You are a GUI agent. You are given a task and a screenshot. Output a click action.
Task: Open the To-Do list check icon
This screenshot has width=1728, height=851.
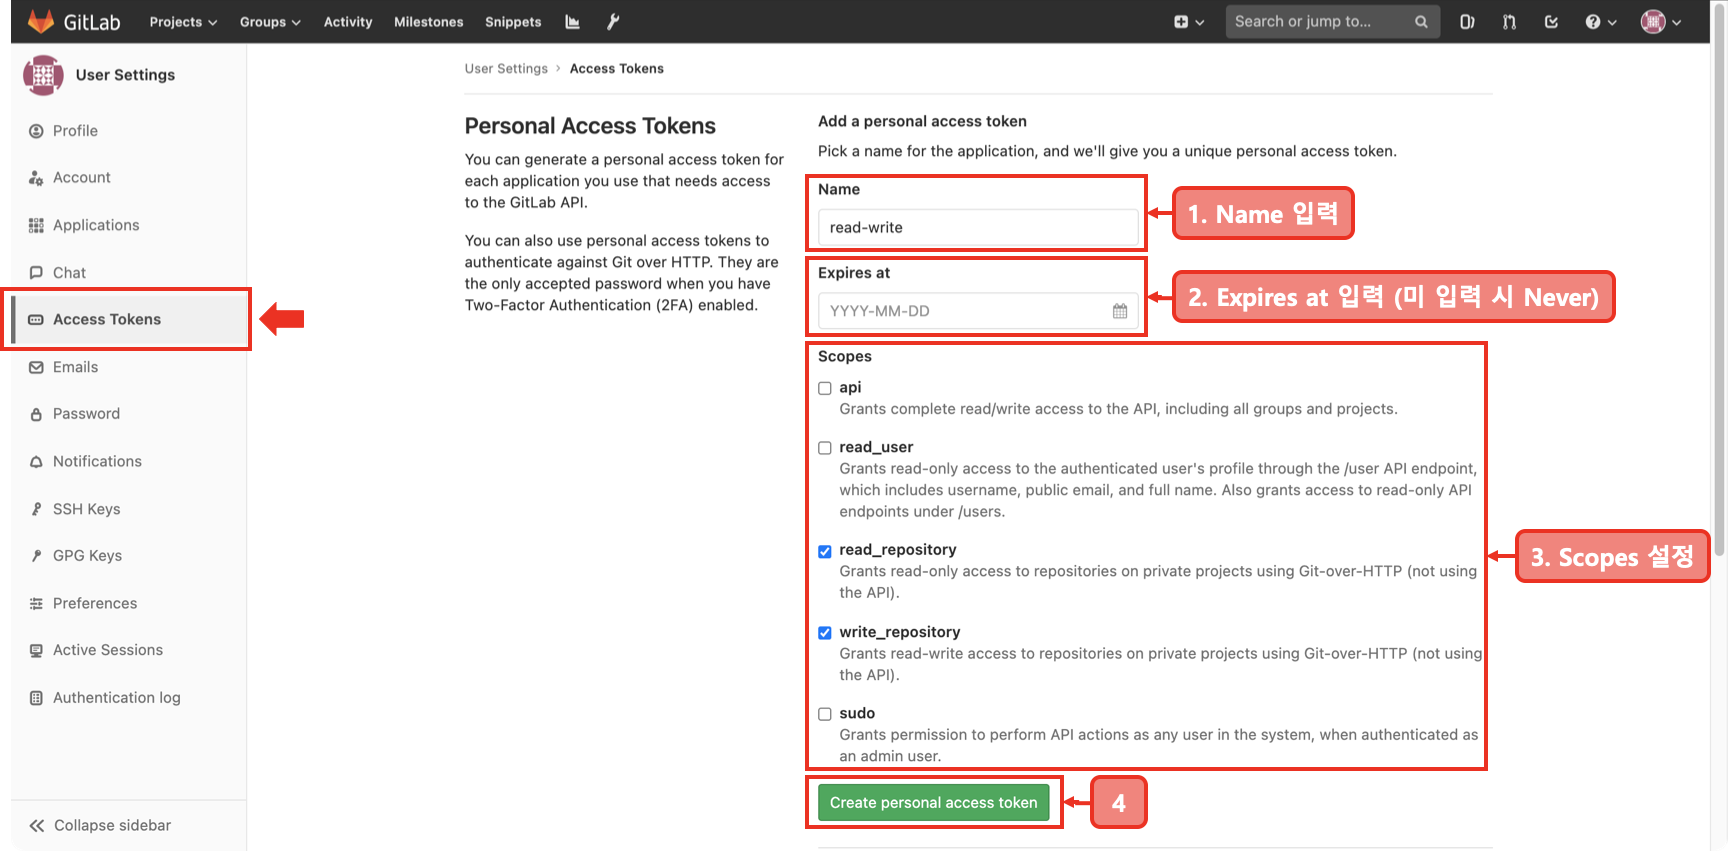click(x=1551, y=22)
